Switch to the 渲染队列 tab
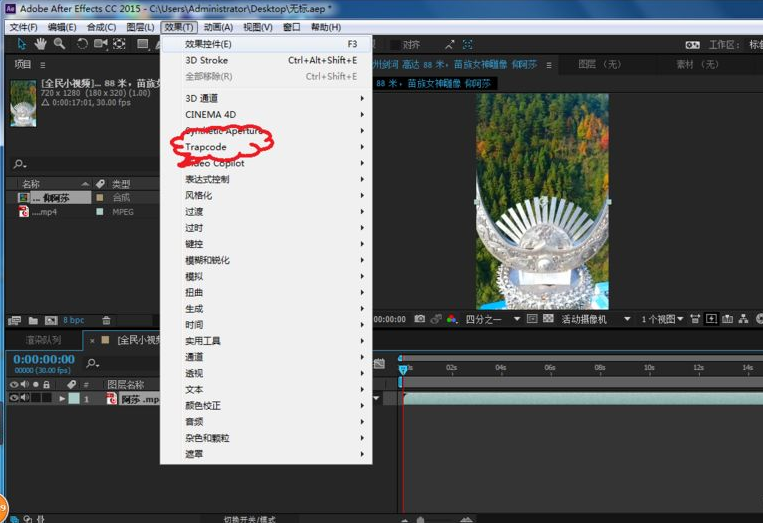The image size is (763, 523). [43, 340]
